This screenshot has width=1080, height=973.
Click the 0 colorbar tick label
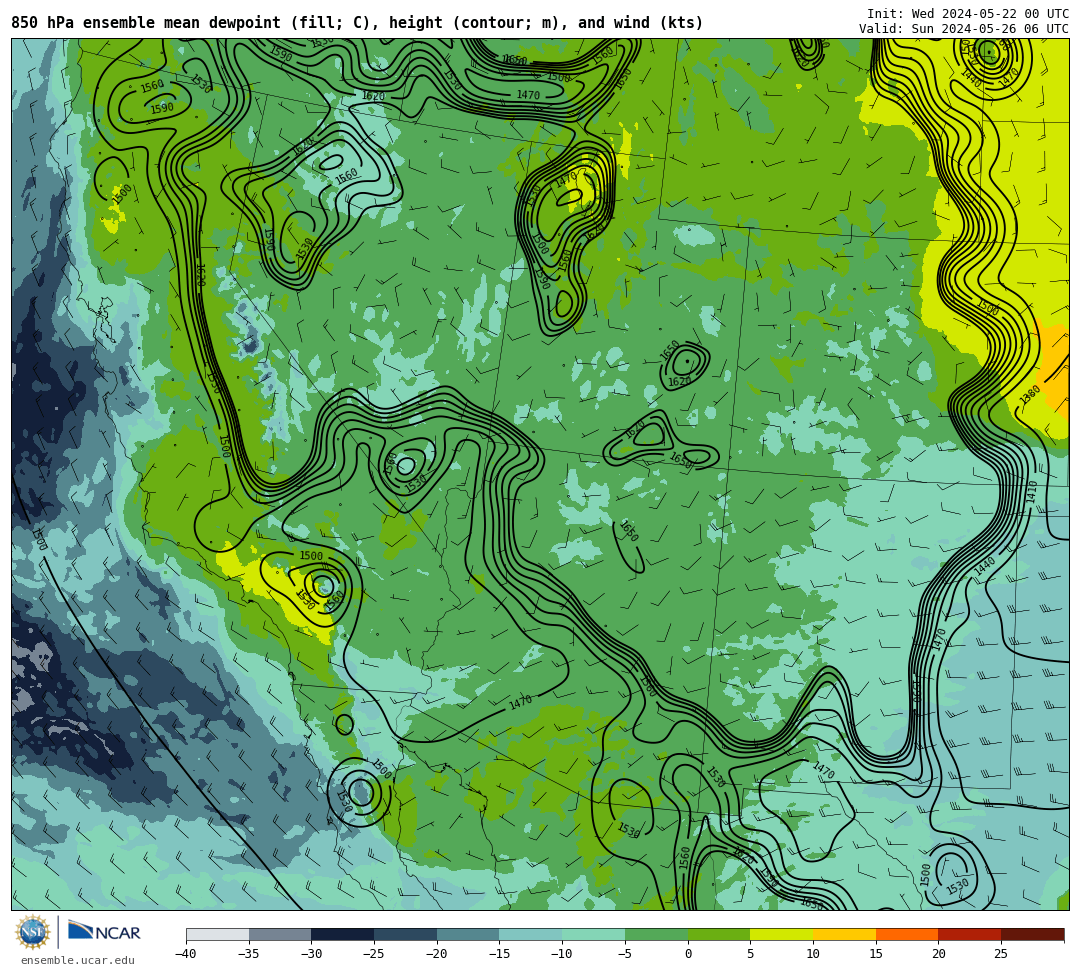click(x=688, y=954)
